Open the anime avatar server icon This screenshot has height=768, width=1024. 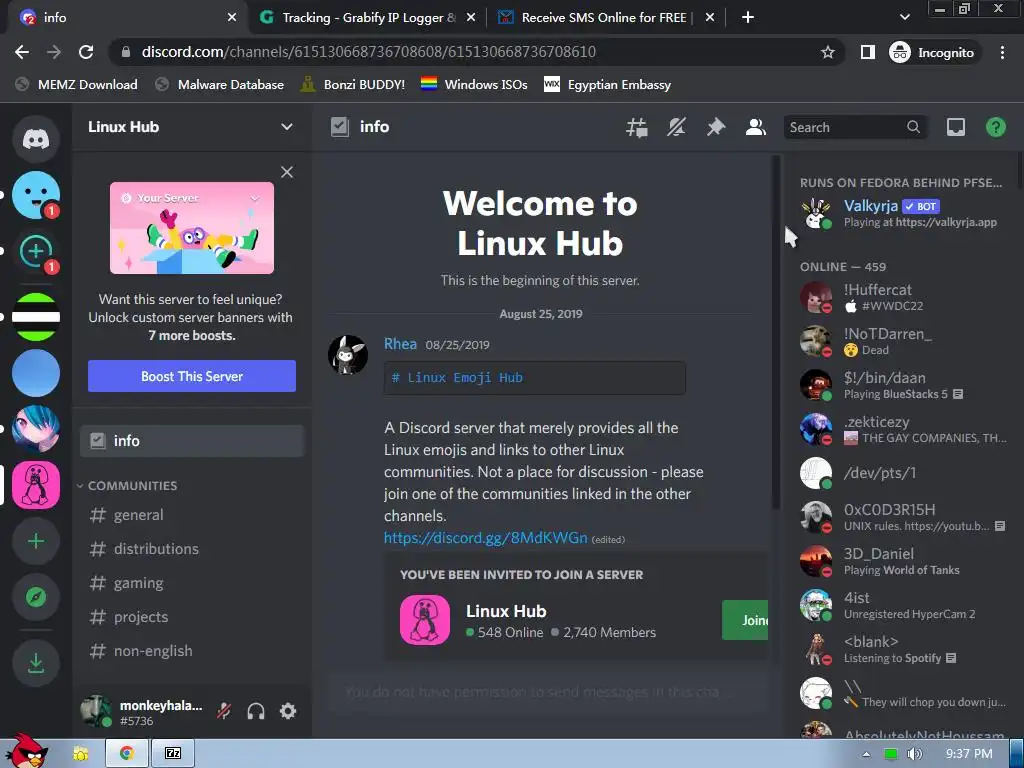(36, 429)
